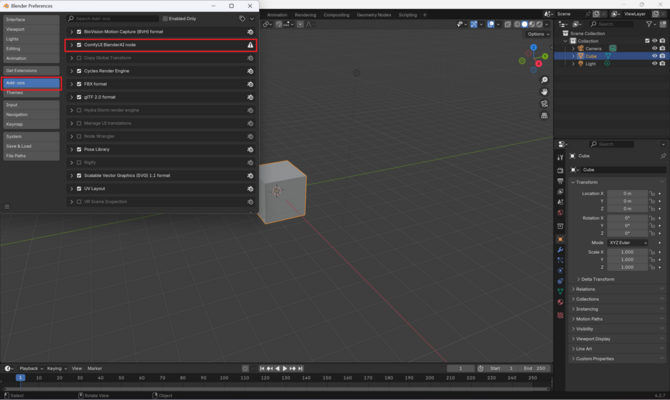The image size is (670, 400).
Task: Click the Search Add-ons input field
Action: (x=113, y=19)
